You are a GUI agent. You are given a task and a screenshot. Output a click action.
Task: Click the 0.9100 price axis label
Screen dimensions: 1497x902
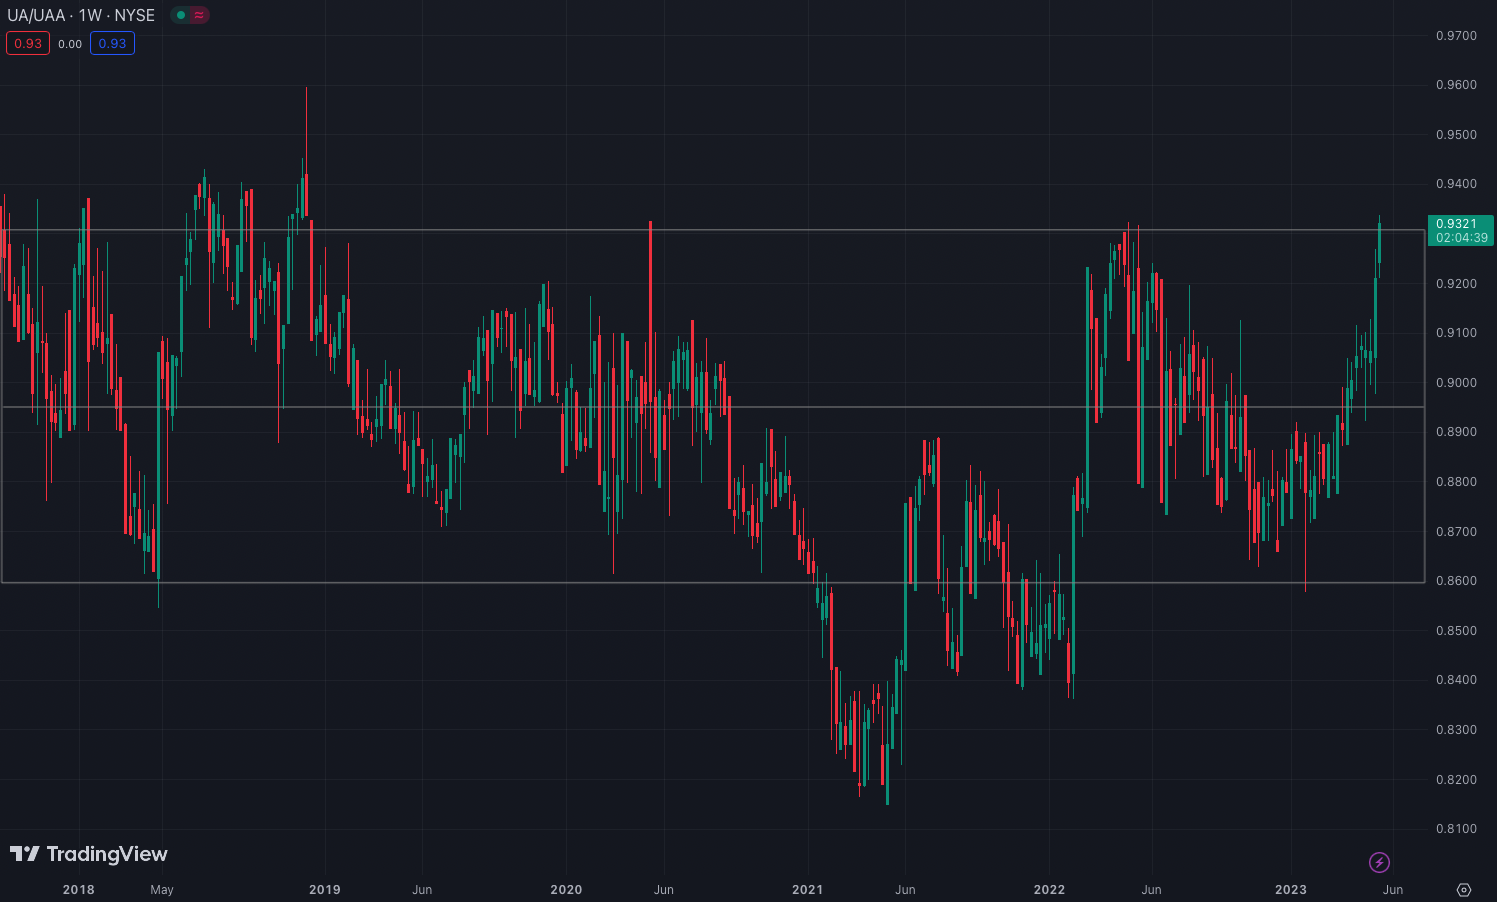click(x=1456, y=333)
